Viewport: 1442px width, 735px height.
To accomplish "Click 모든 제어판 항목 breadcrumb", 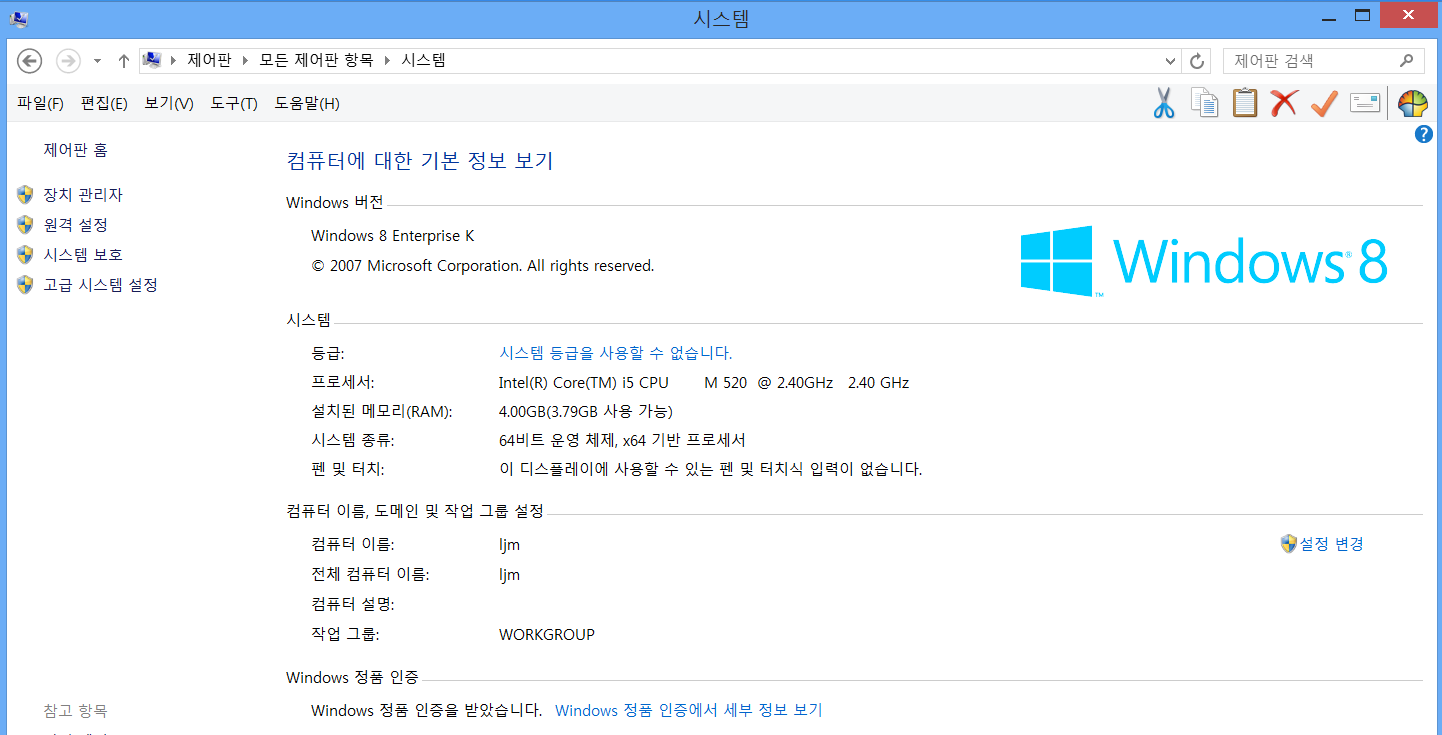I will click(x=316, y=60).
